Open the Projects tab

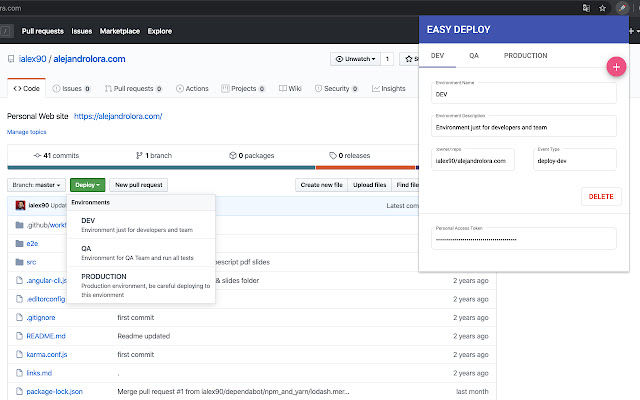click(x=243, y=89)
